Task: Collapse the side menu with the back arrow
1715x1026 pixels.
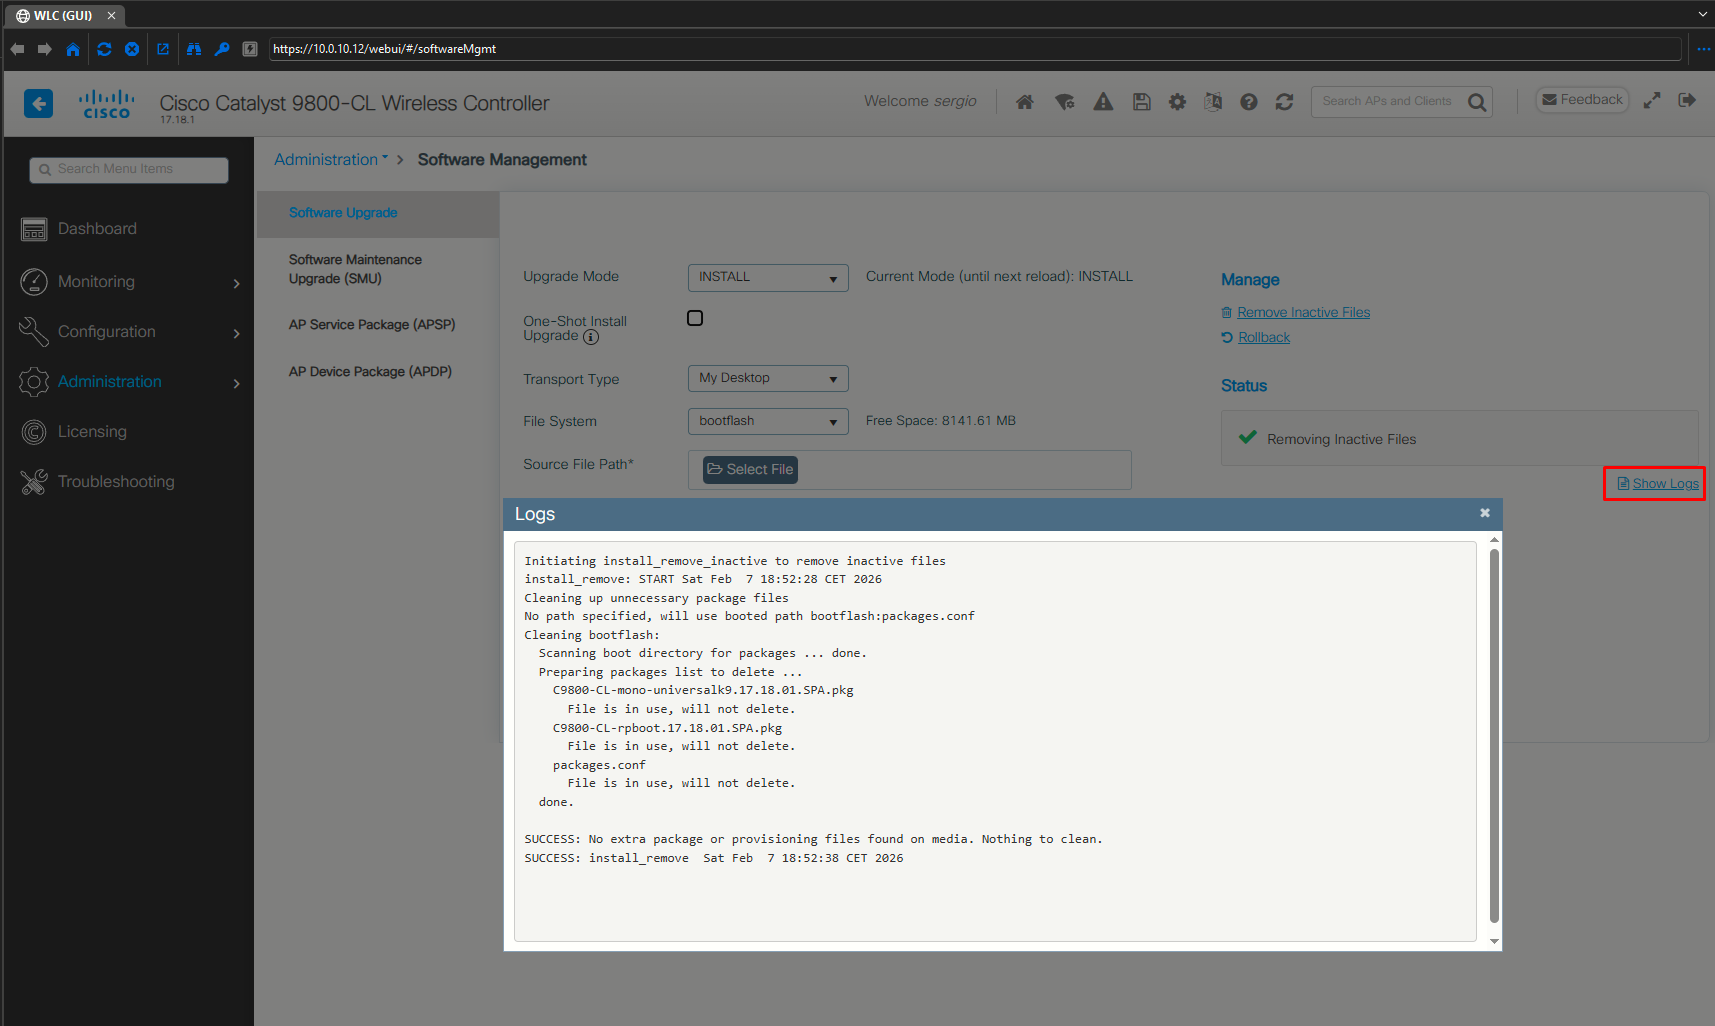Action: coord(38,103)
